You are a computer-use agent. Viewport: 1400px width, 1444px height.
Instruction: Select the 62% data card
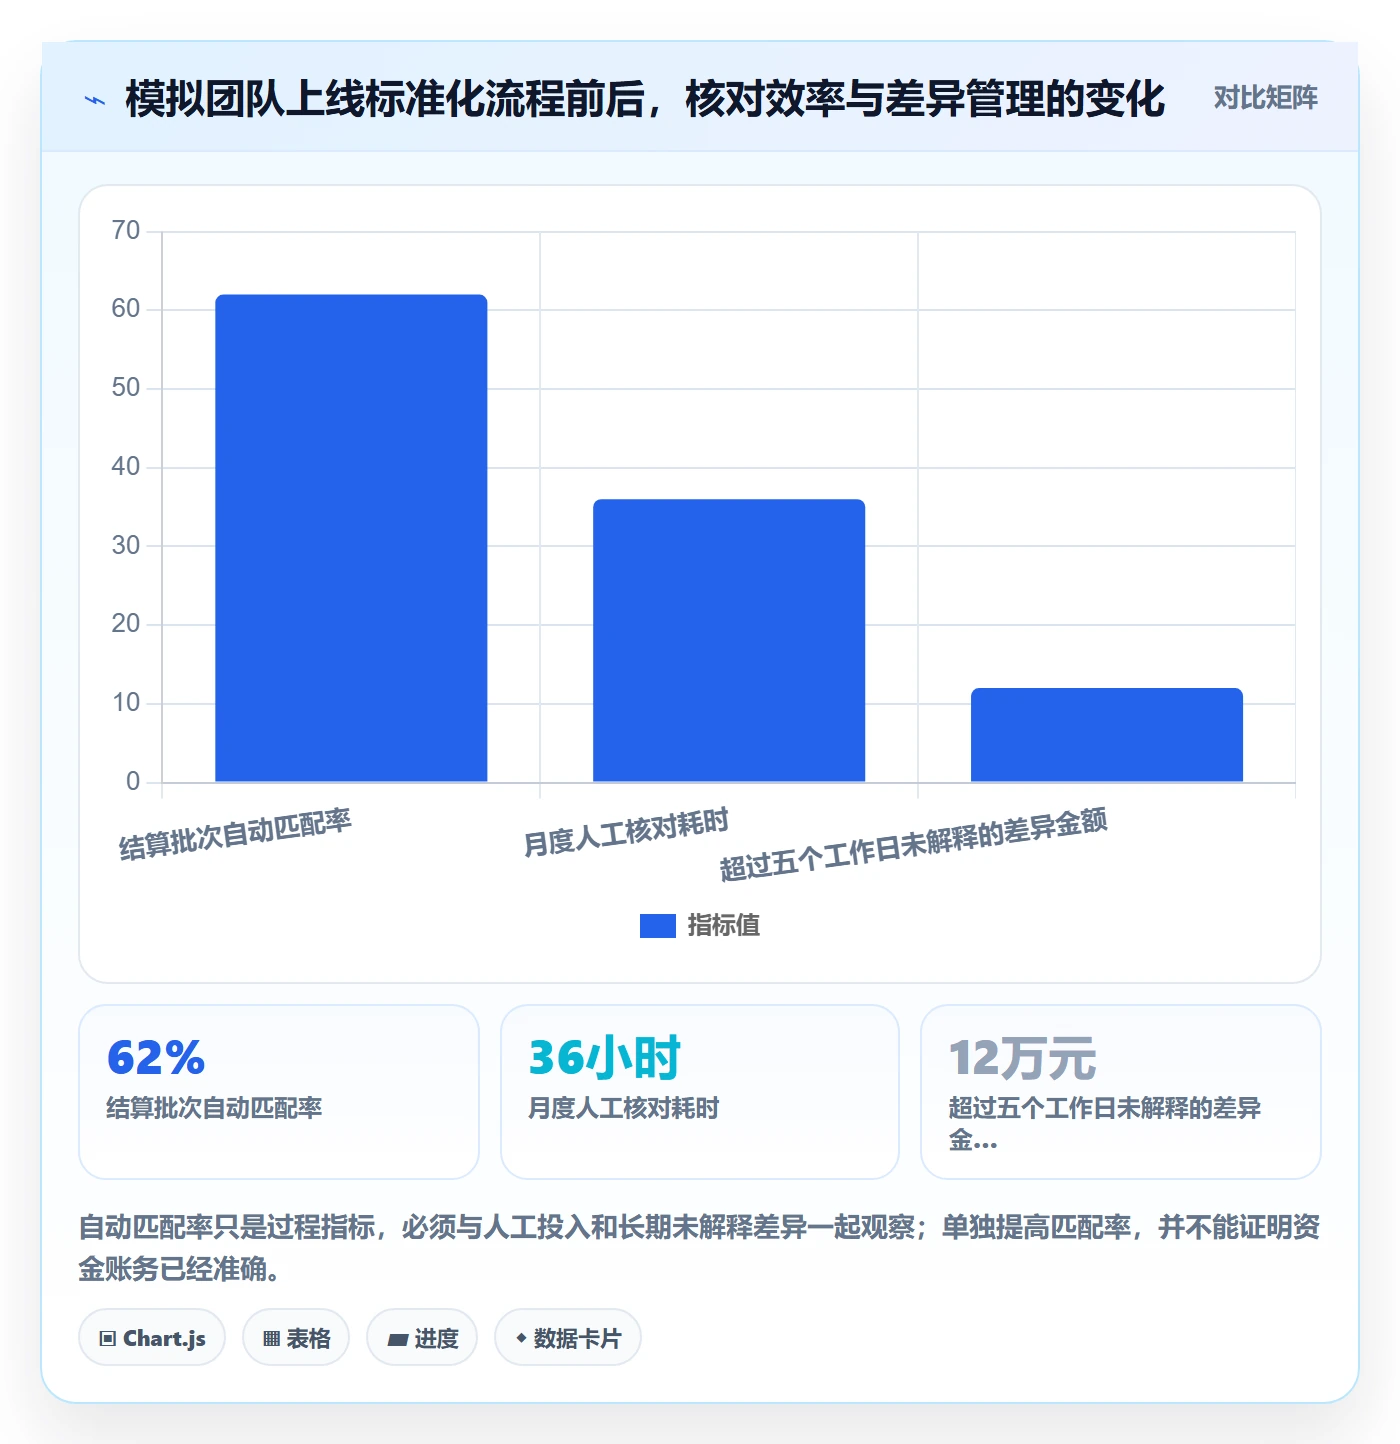(x=279, y=1092)
